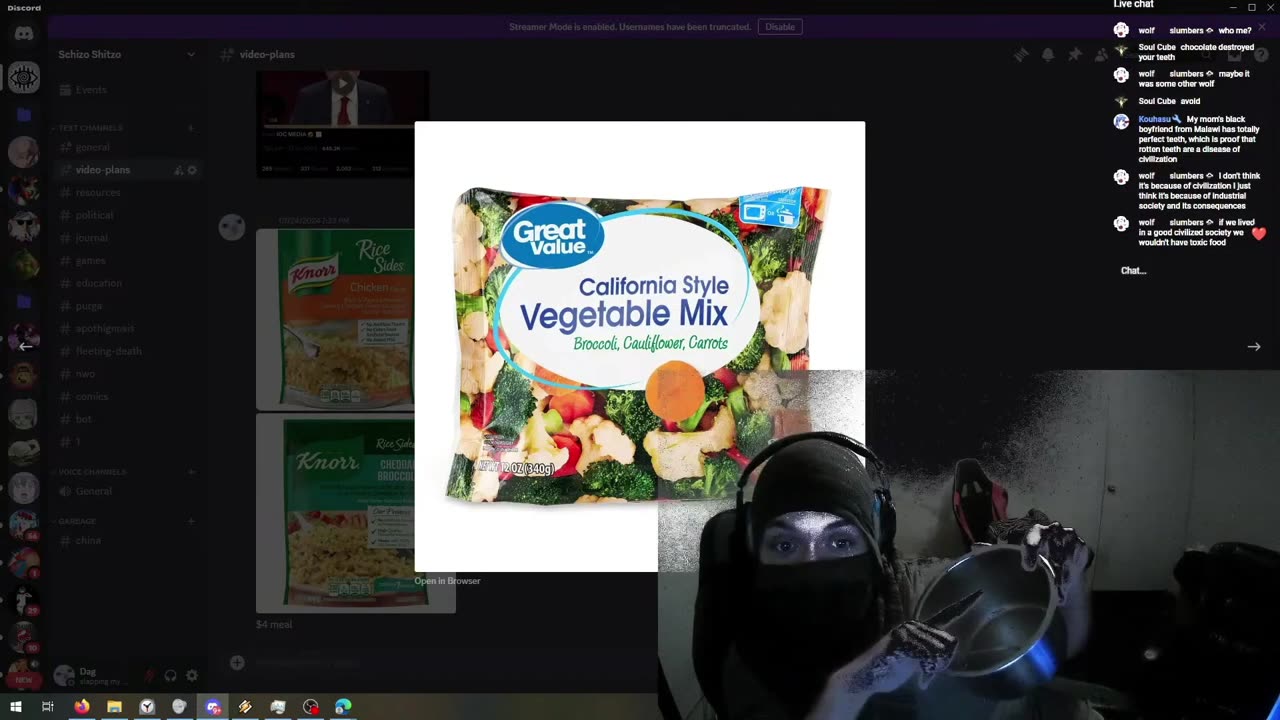Open video-plans channel settings gear
1280x720 pixels.
tap(192, 170)
